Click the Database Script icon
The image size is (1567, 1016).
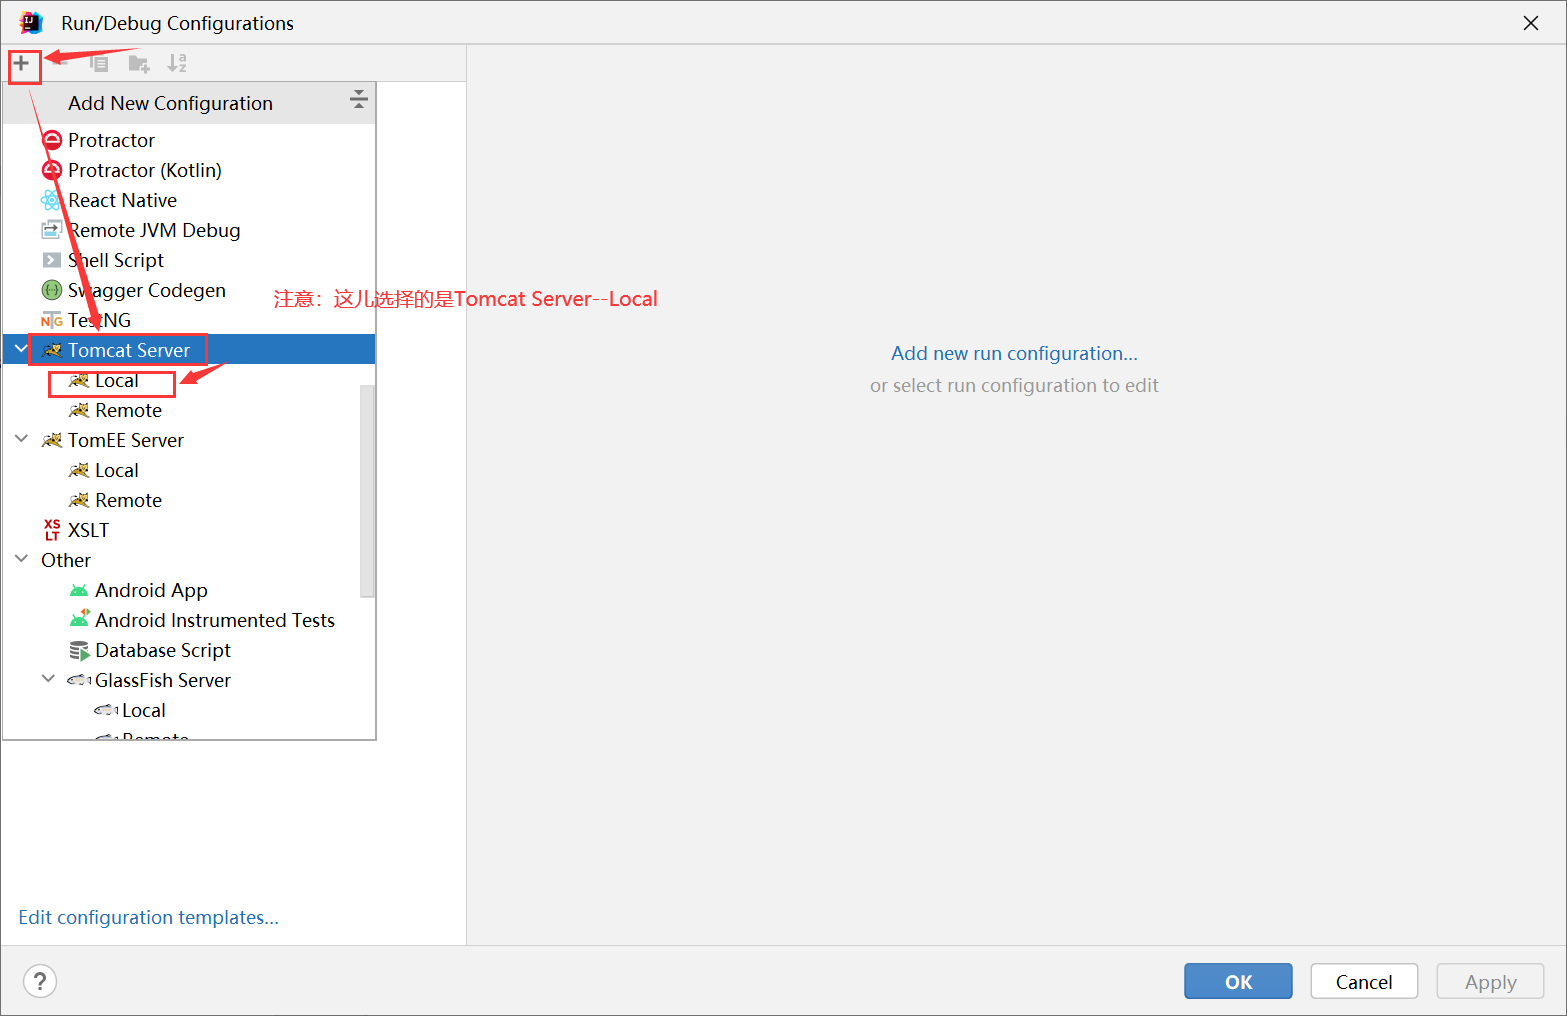[x=79, y=650]
